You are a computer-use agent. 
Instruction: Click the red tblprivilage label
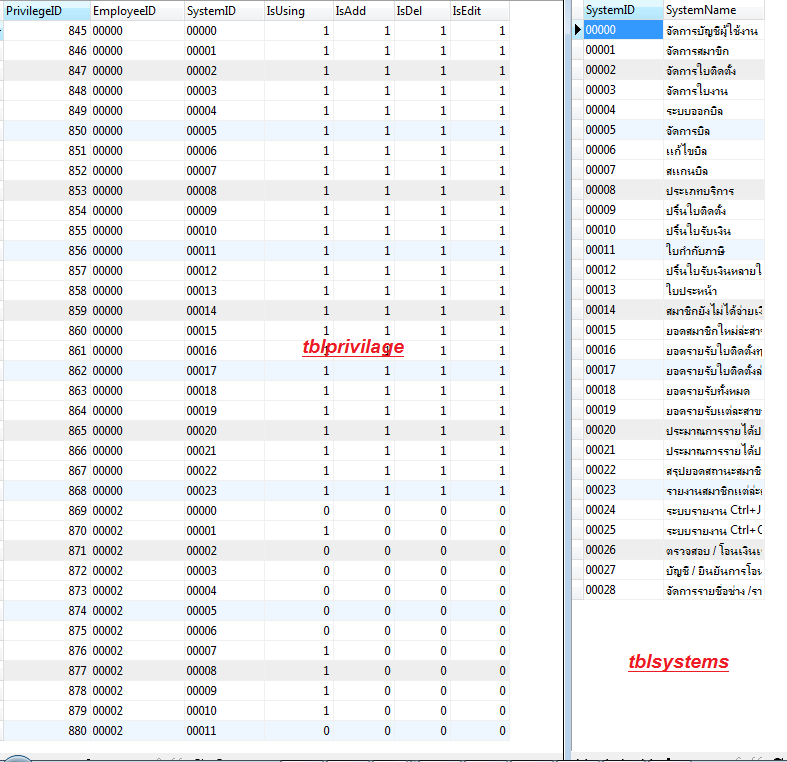click(353, 347)
